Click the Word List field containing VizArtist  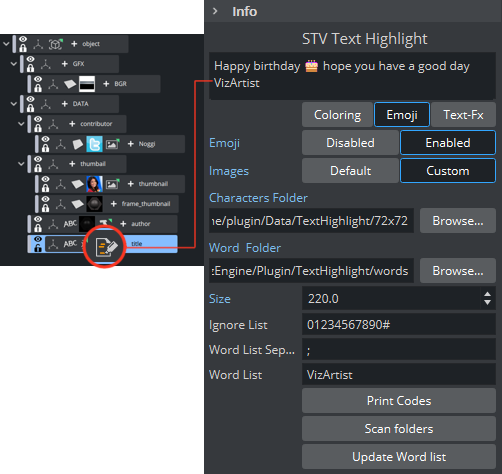[x=399, y=375]
